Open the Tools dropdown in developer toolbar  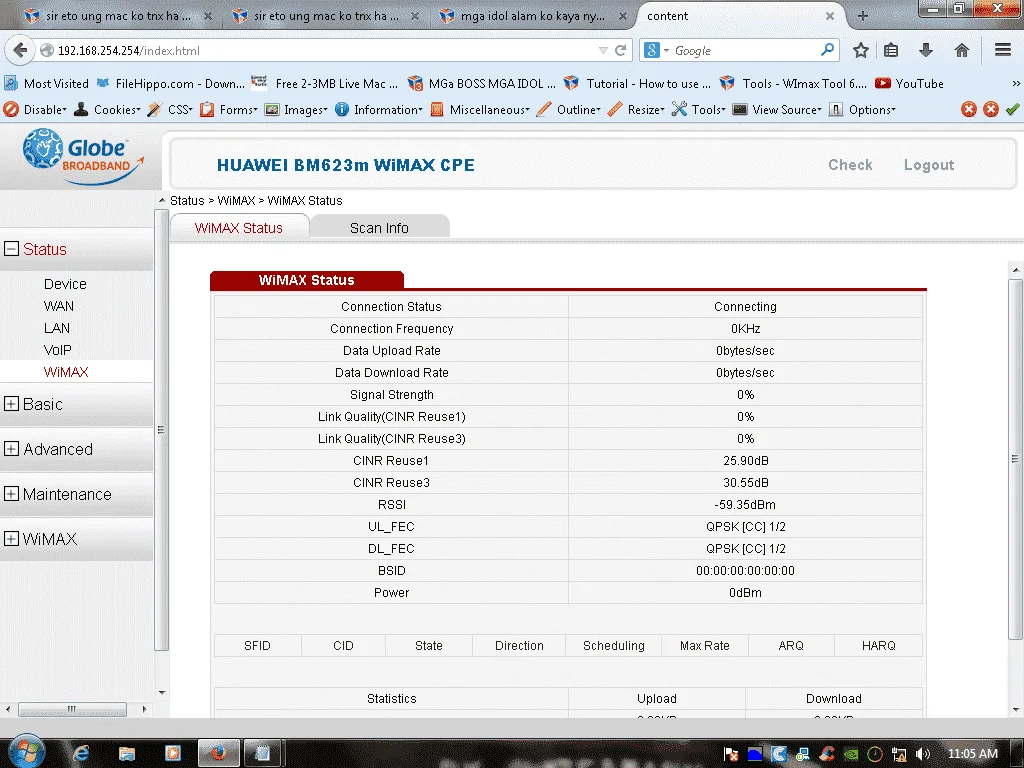pos(699,110)
